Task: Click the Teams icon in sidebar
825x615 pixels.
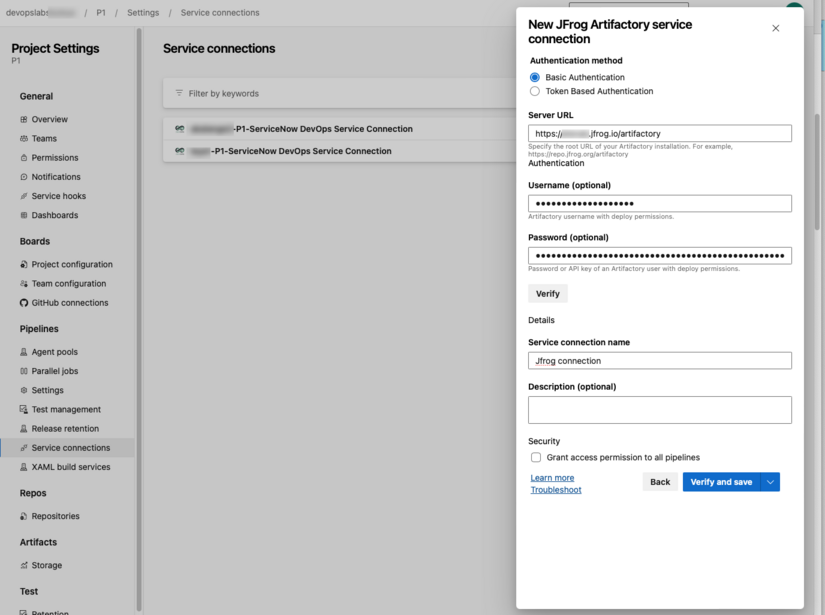Action: 24,138
